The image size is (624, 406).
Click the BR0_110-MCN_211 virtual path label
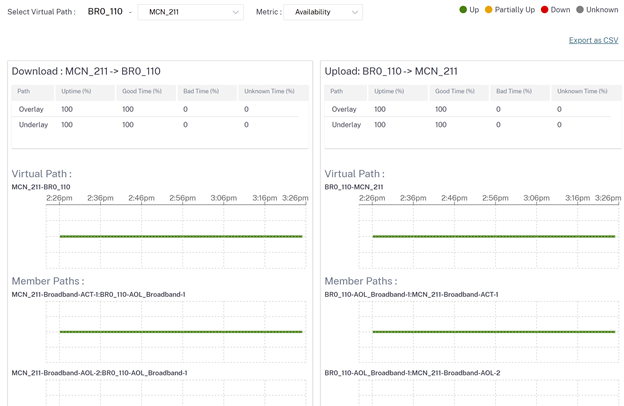coord(354,187)
